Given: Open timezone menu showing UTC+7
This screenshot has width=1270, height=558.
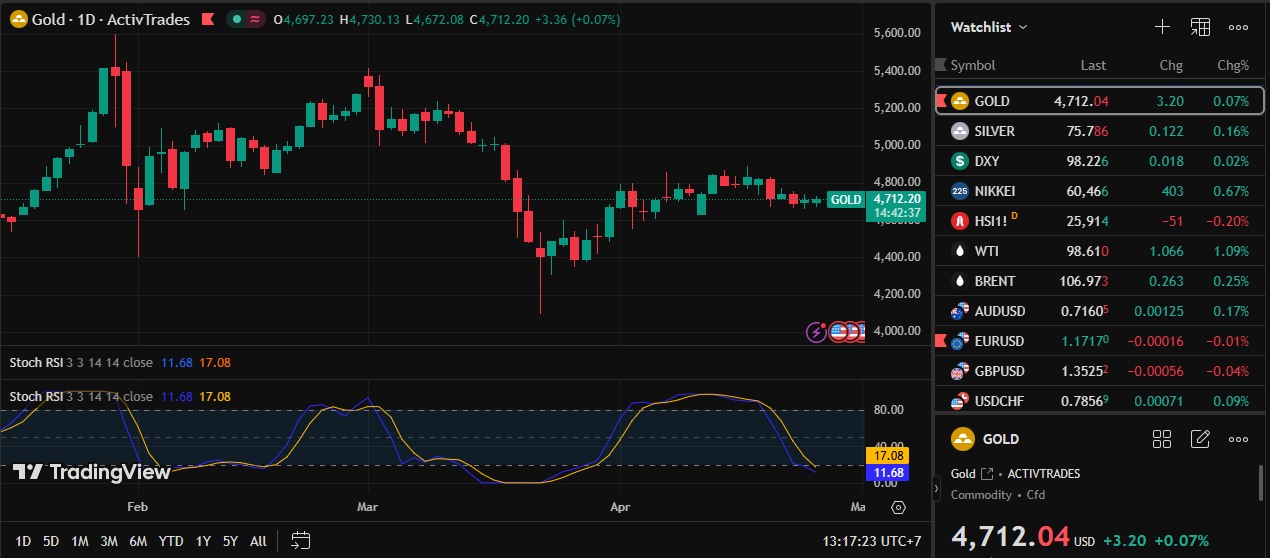Looking at the screenshot, I should [x=871, y=541].
